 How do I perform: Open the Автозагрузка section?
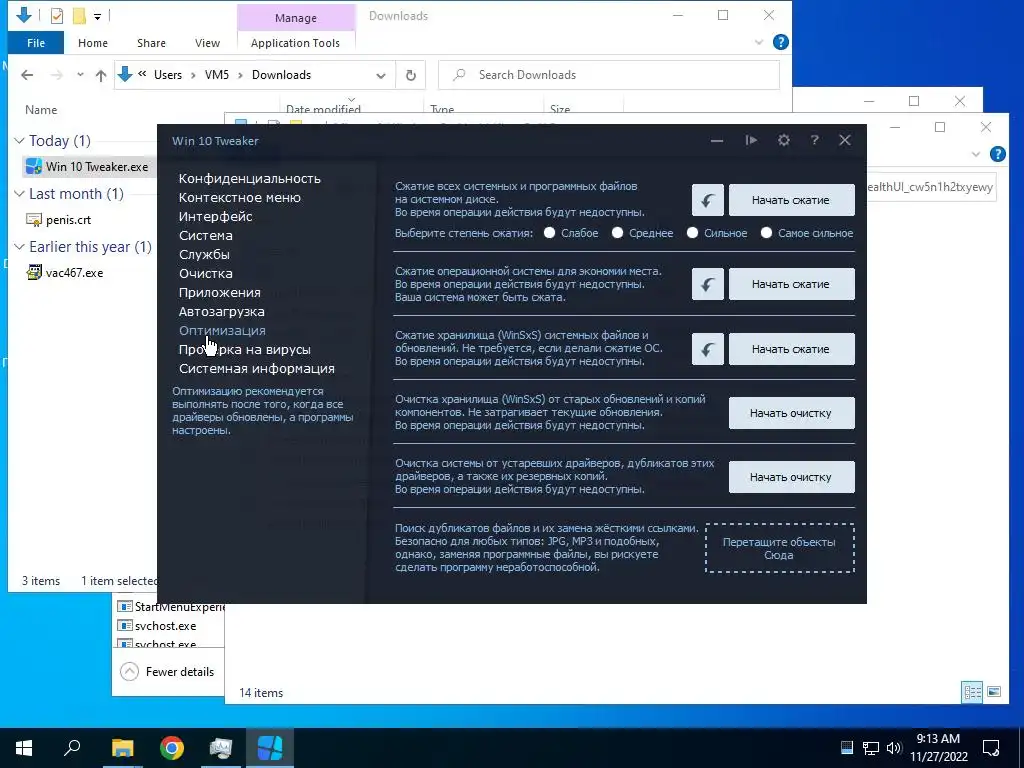point(221,312)
